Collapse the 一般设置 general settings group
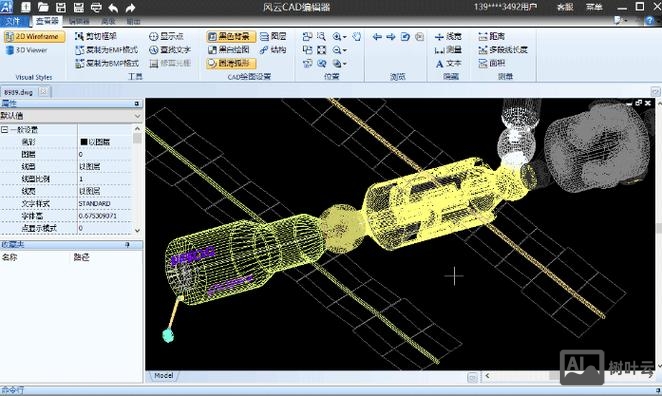Screen dimensions: 662x396 pyautogui.click(x=4, y=130)
